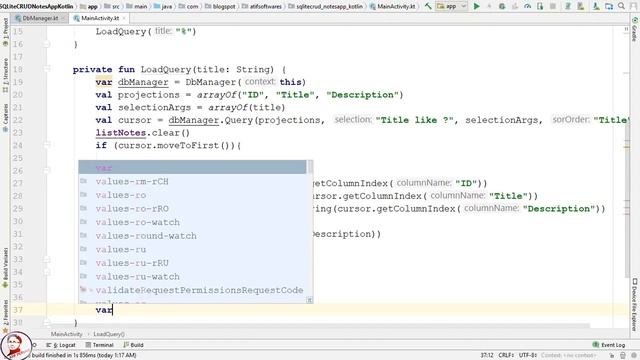Click the UTF-8 encoding status entry
The image size is (640, 360).
coord(528,355)
